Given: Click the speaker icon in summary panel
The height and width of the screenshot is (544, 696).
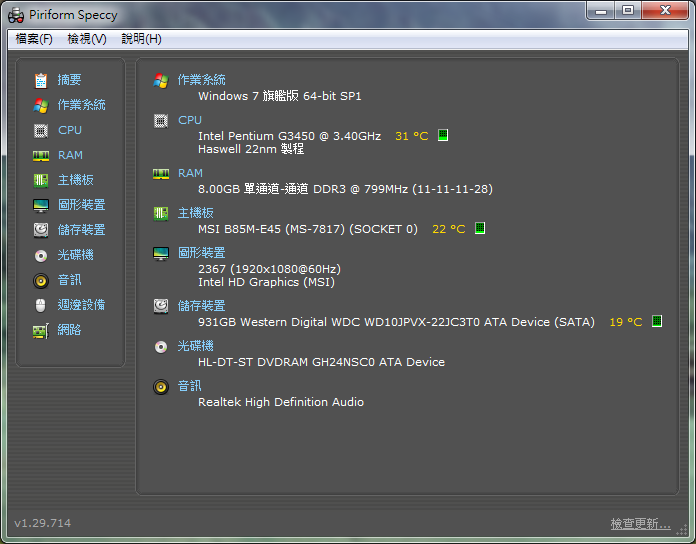Looking at the screenshot, I should point(161,387).
